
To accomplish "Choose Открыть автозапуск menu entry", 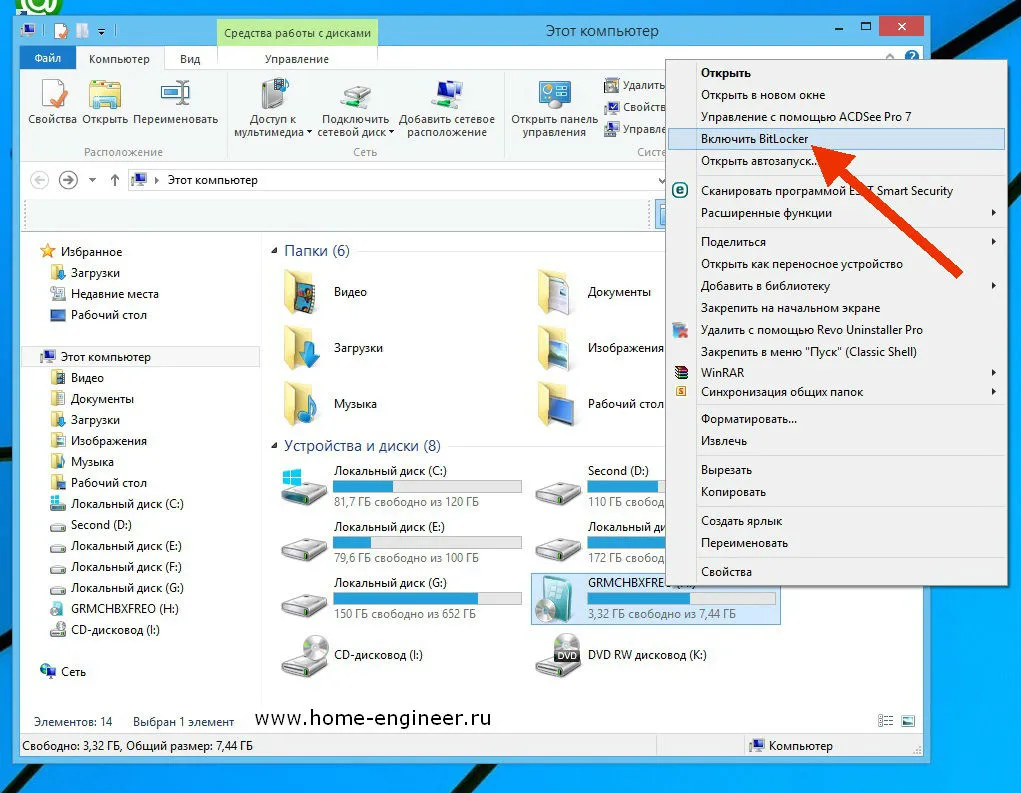I will coord(837,161).
